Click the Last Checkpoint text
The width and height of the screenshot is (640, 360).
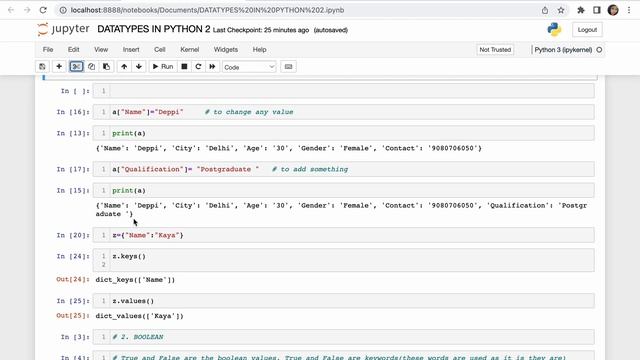(261, 30)
